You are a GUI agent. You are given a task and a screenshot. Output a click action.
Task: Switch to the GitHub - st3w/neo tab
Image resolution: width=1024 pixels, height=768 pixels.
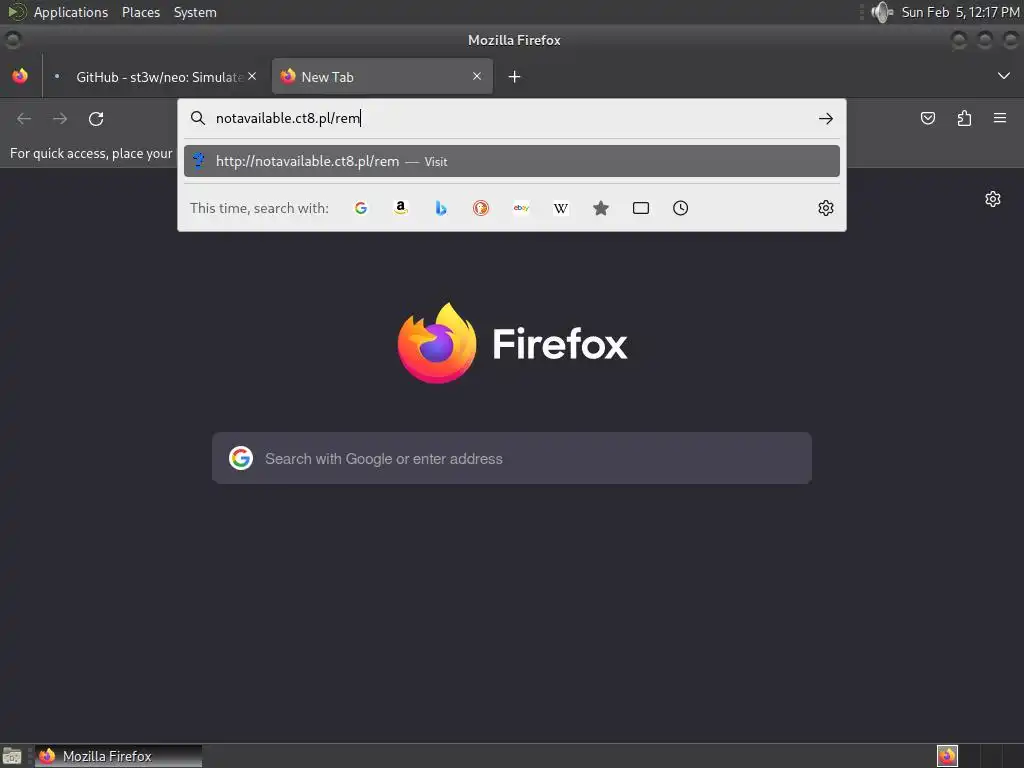pos(155,77)
